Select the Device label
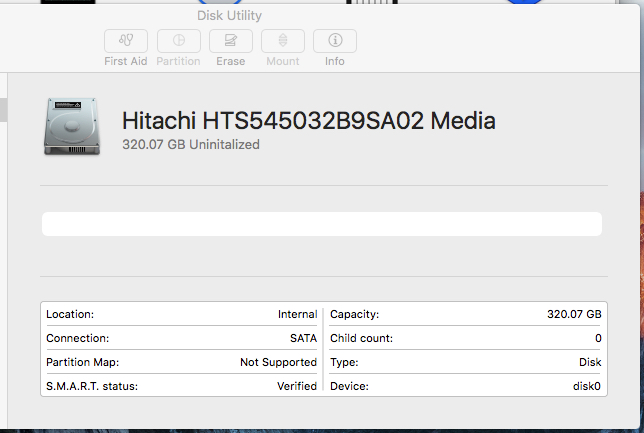644x433 pixels. (349, 386)
